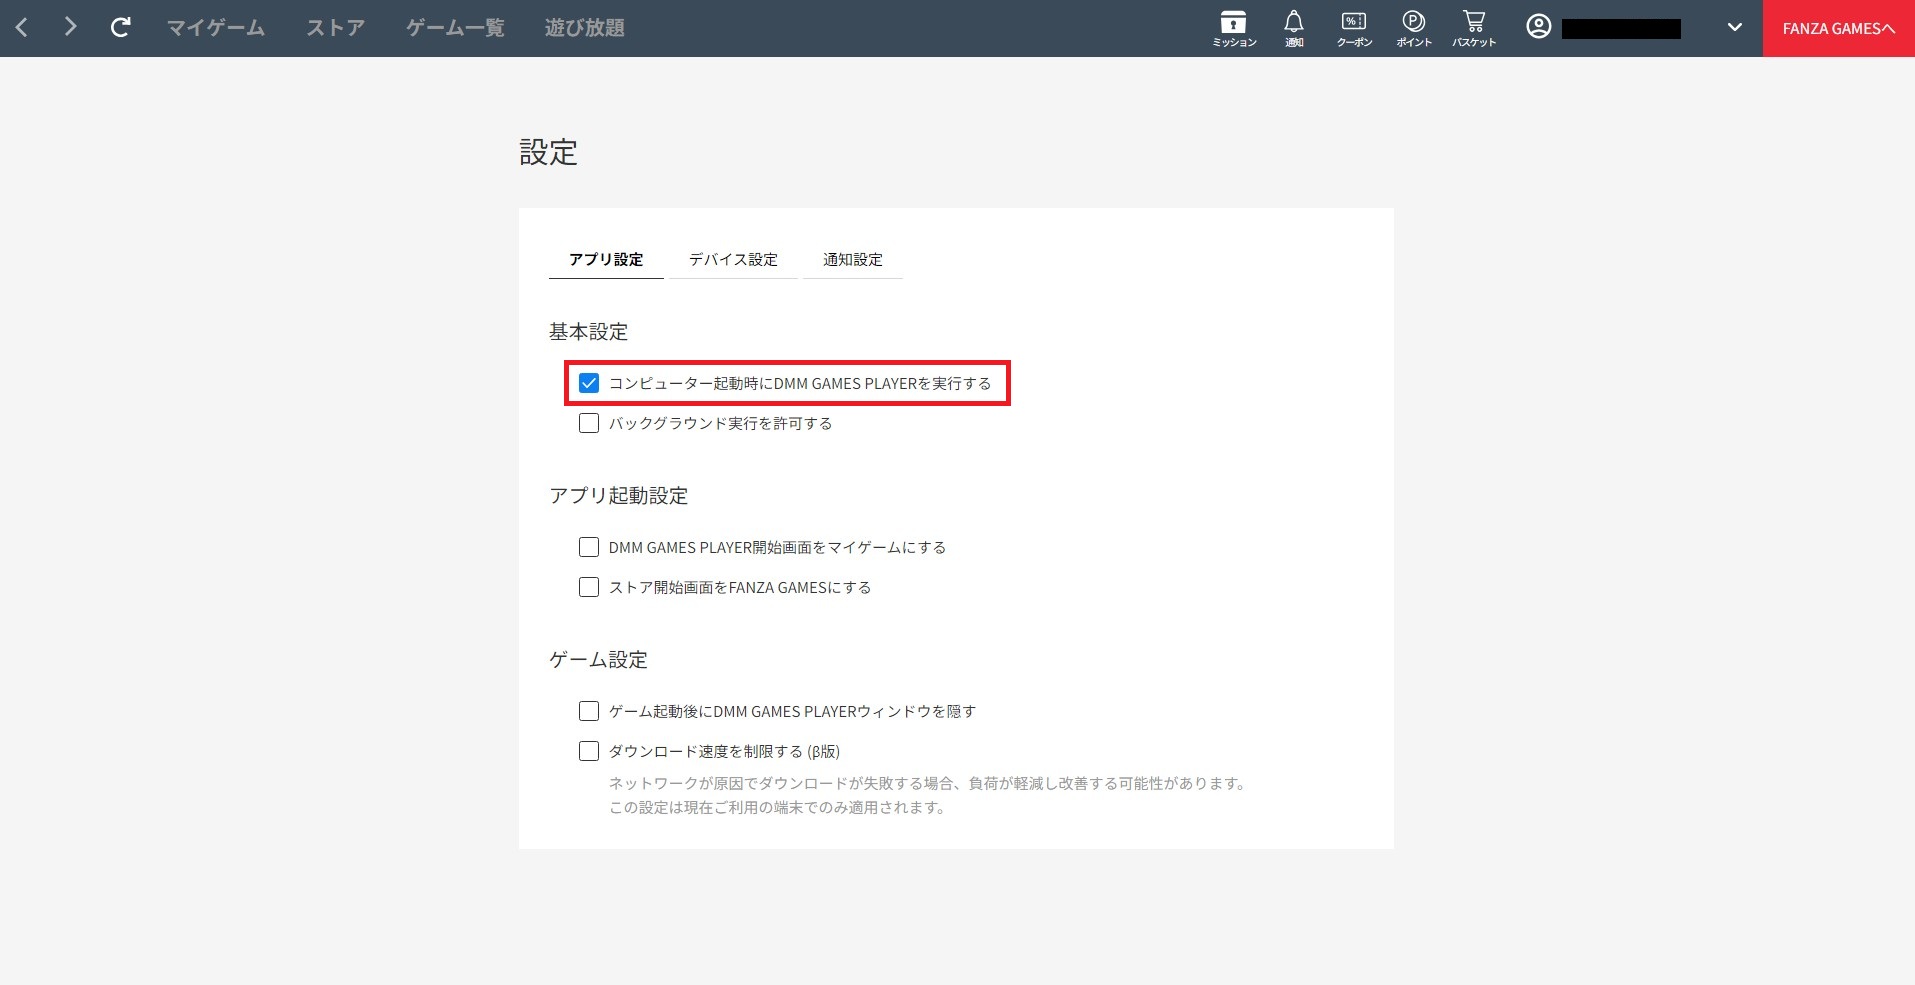
Task: Check DMM GAMES PLAYER開始画面をマイゲームにする
Action: coord(588,547)
